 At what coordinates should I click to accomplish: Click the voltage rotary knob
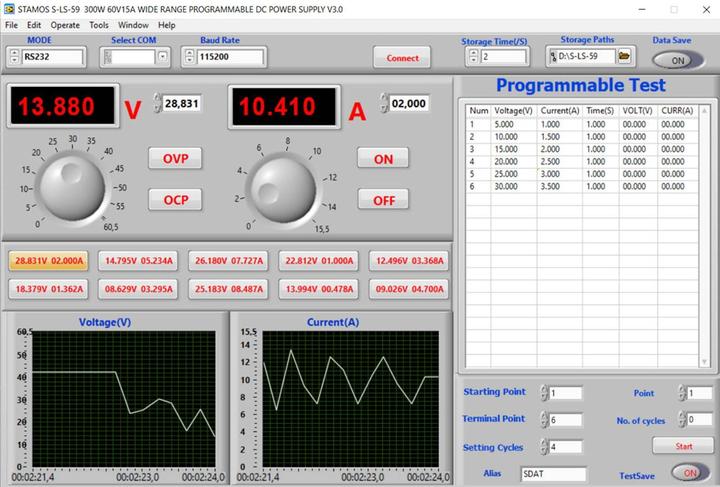point(72,188)
